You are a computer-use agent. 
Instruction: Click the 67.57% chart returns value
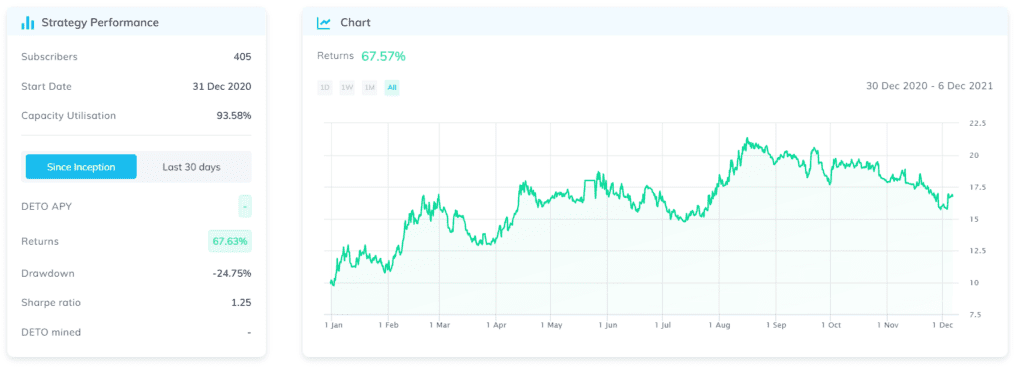[383, 56]
